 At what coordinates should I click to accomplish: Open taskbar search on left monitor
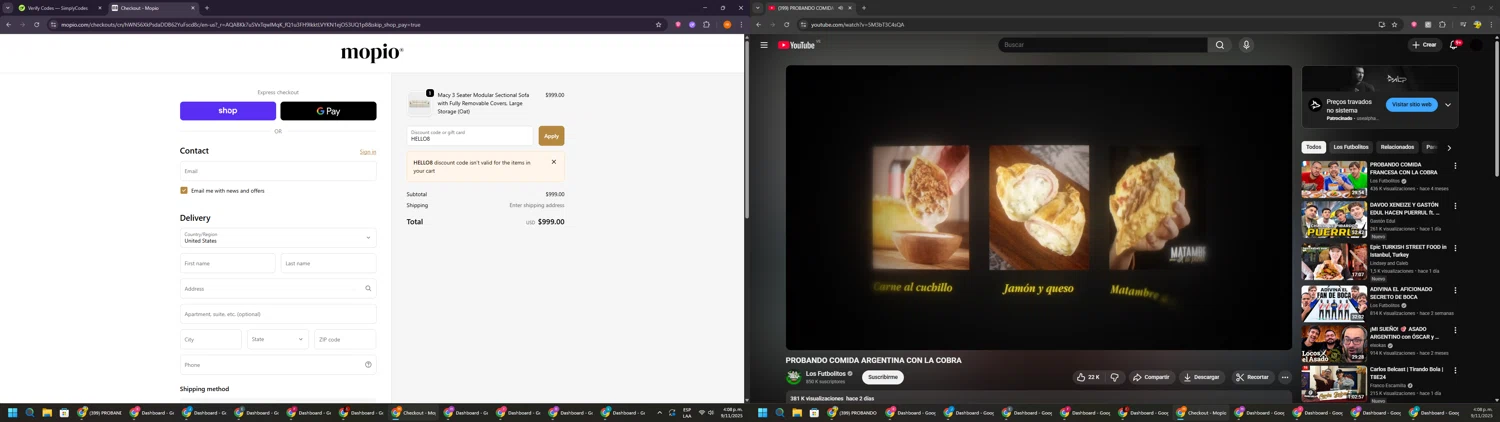[30, 412]
